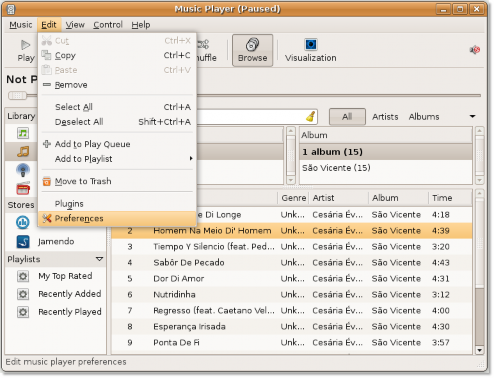
Task: Open the View menu
Action: click(x=75, y=25)
